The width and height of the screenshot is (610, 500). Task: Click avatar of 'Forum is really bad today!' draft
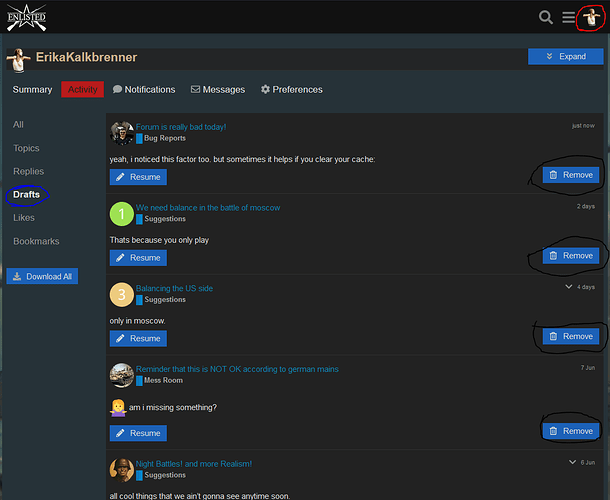coord(121,133)
